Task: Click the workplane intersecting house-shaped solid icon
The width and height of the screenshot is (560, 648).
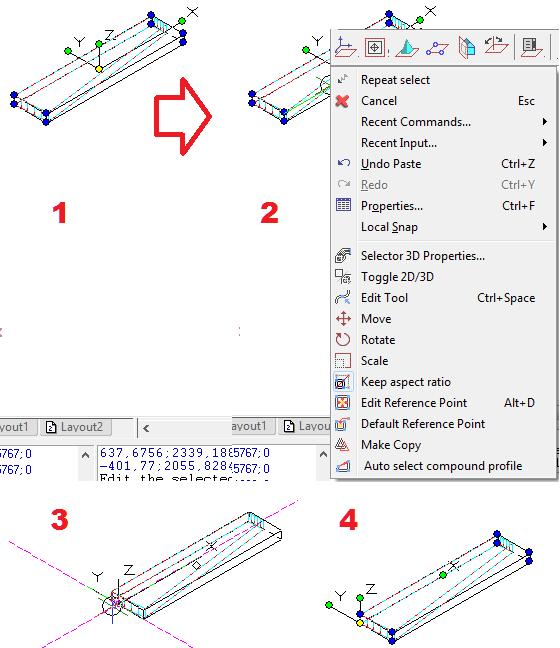Action: (467, 47)
